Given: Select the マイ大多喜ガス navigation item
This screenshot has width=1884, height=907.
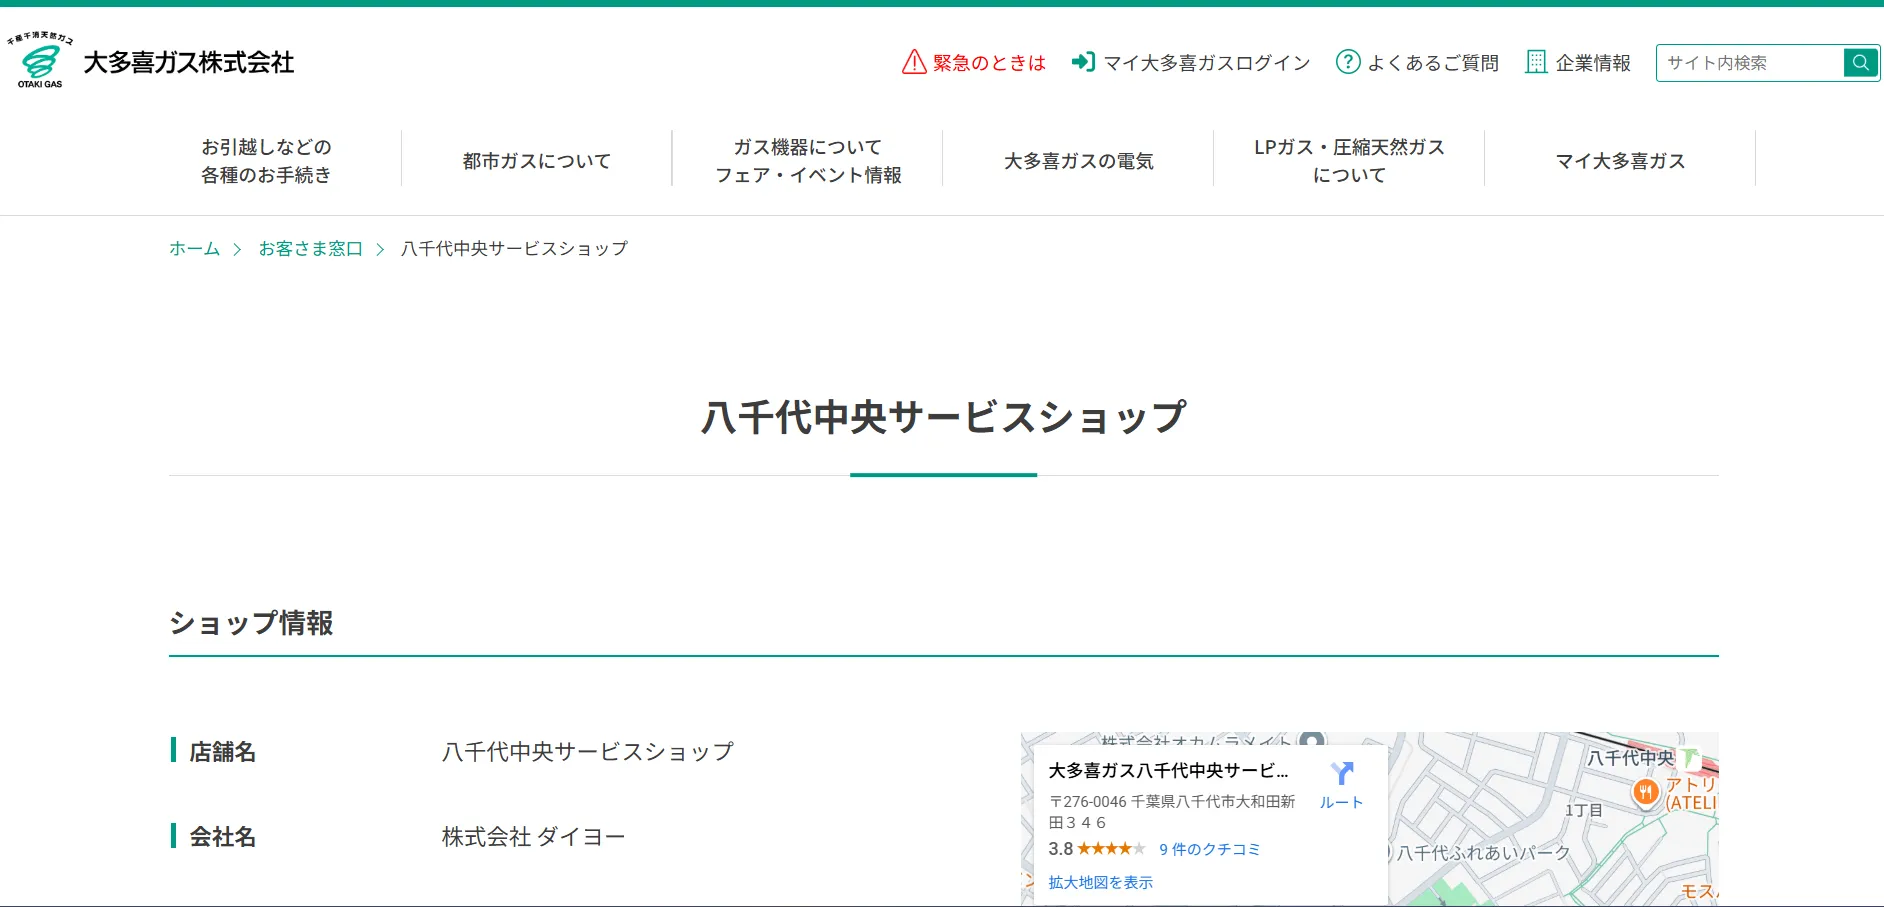Looking at the screenshot, I should click(x=1620, y=161).
